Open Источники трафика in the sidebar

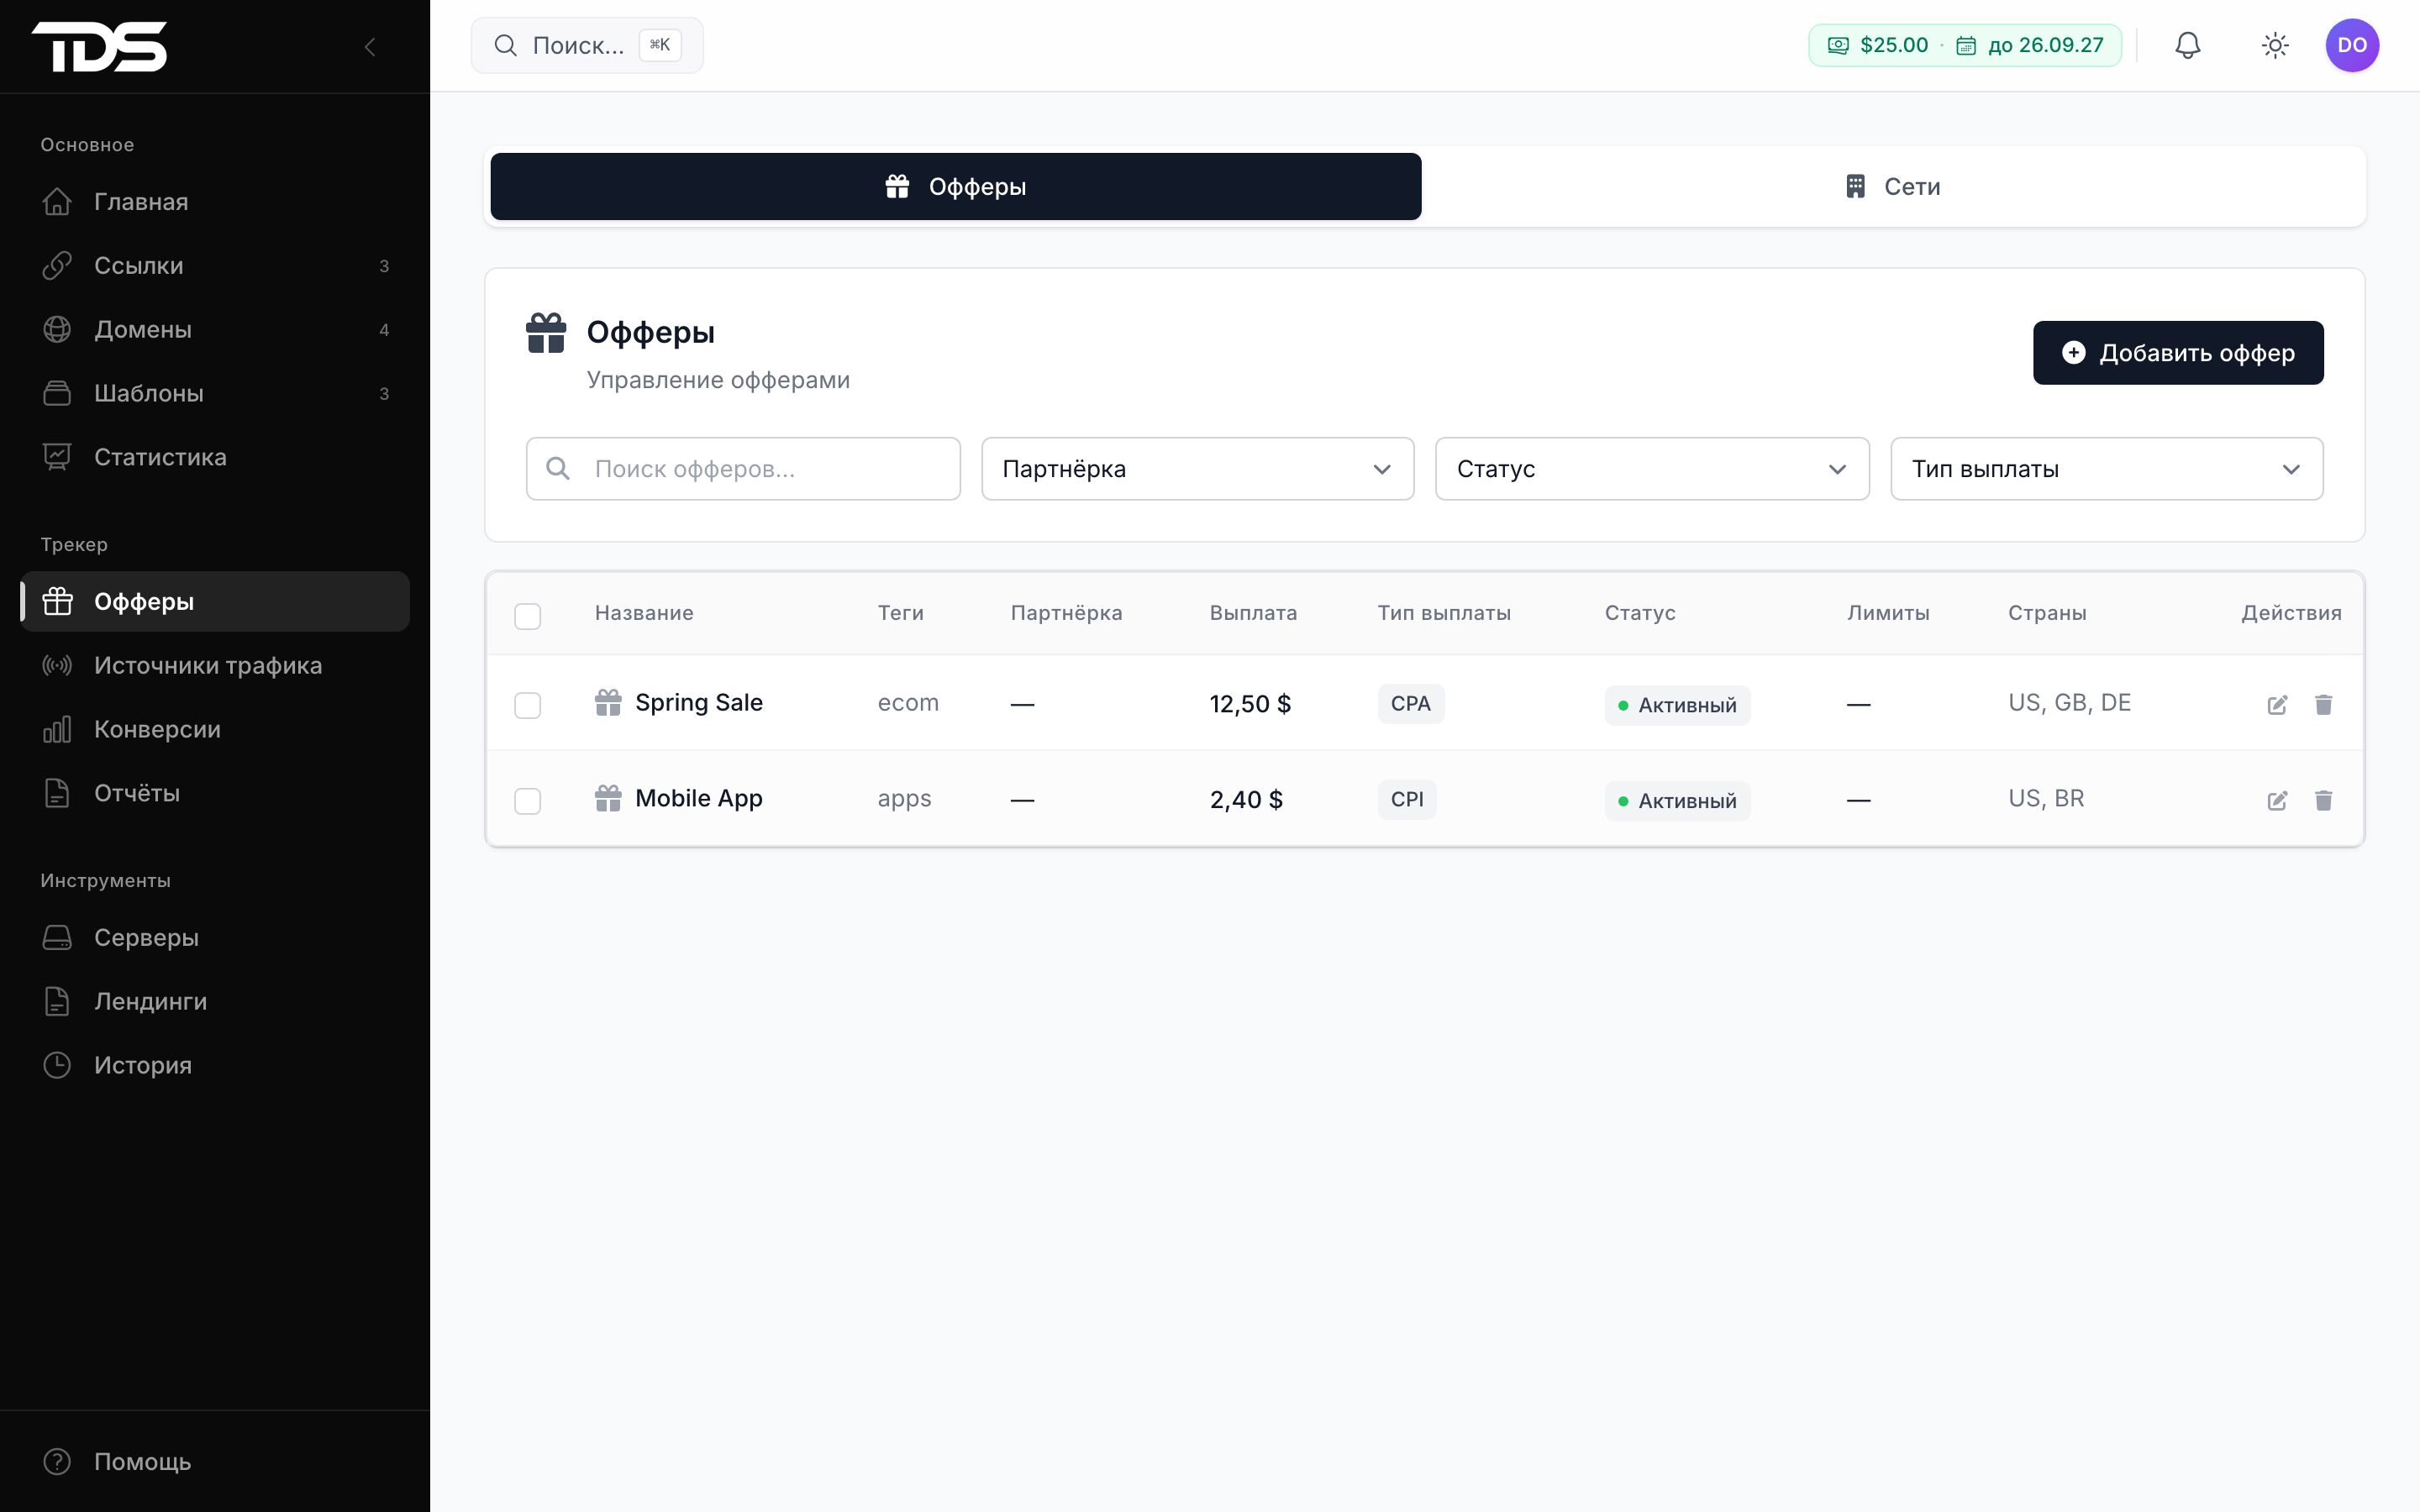point(215,666)
